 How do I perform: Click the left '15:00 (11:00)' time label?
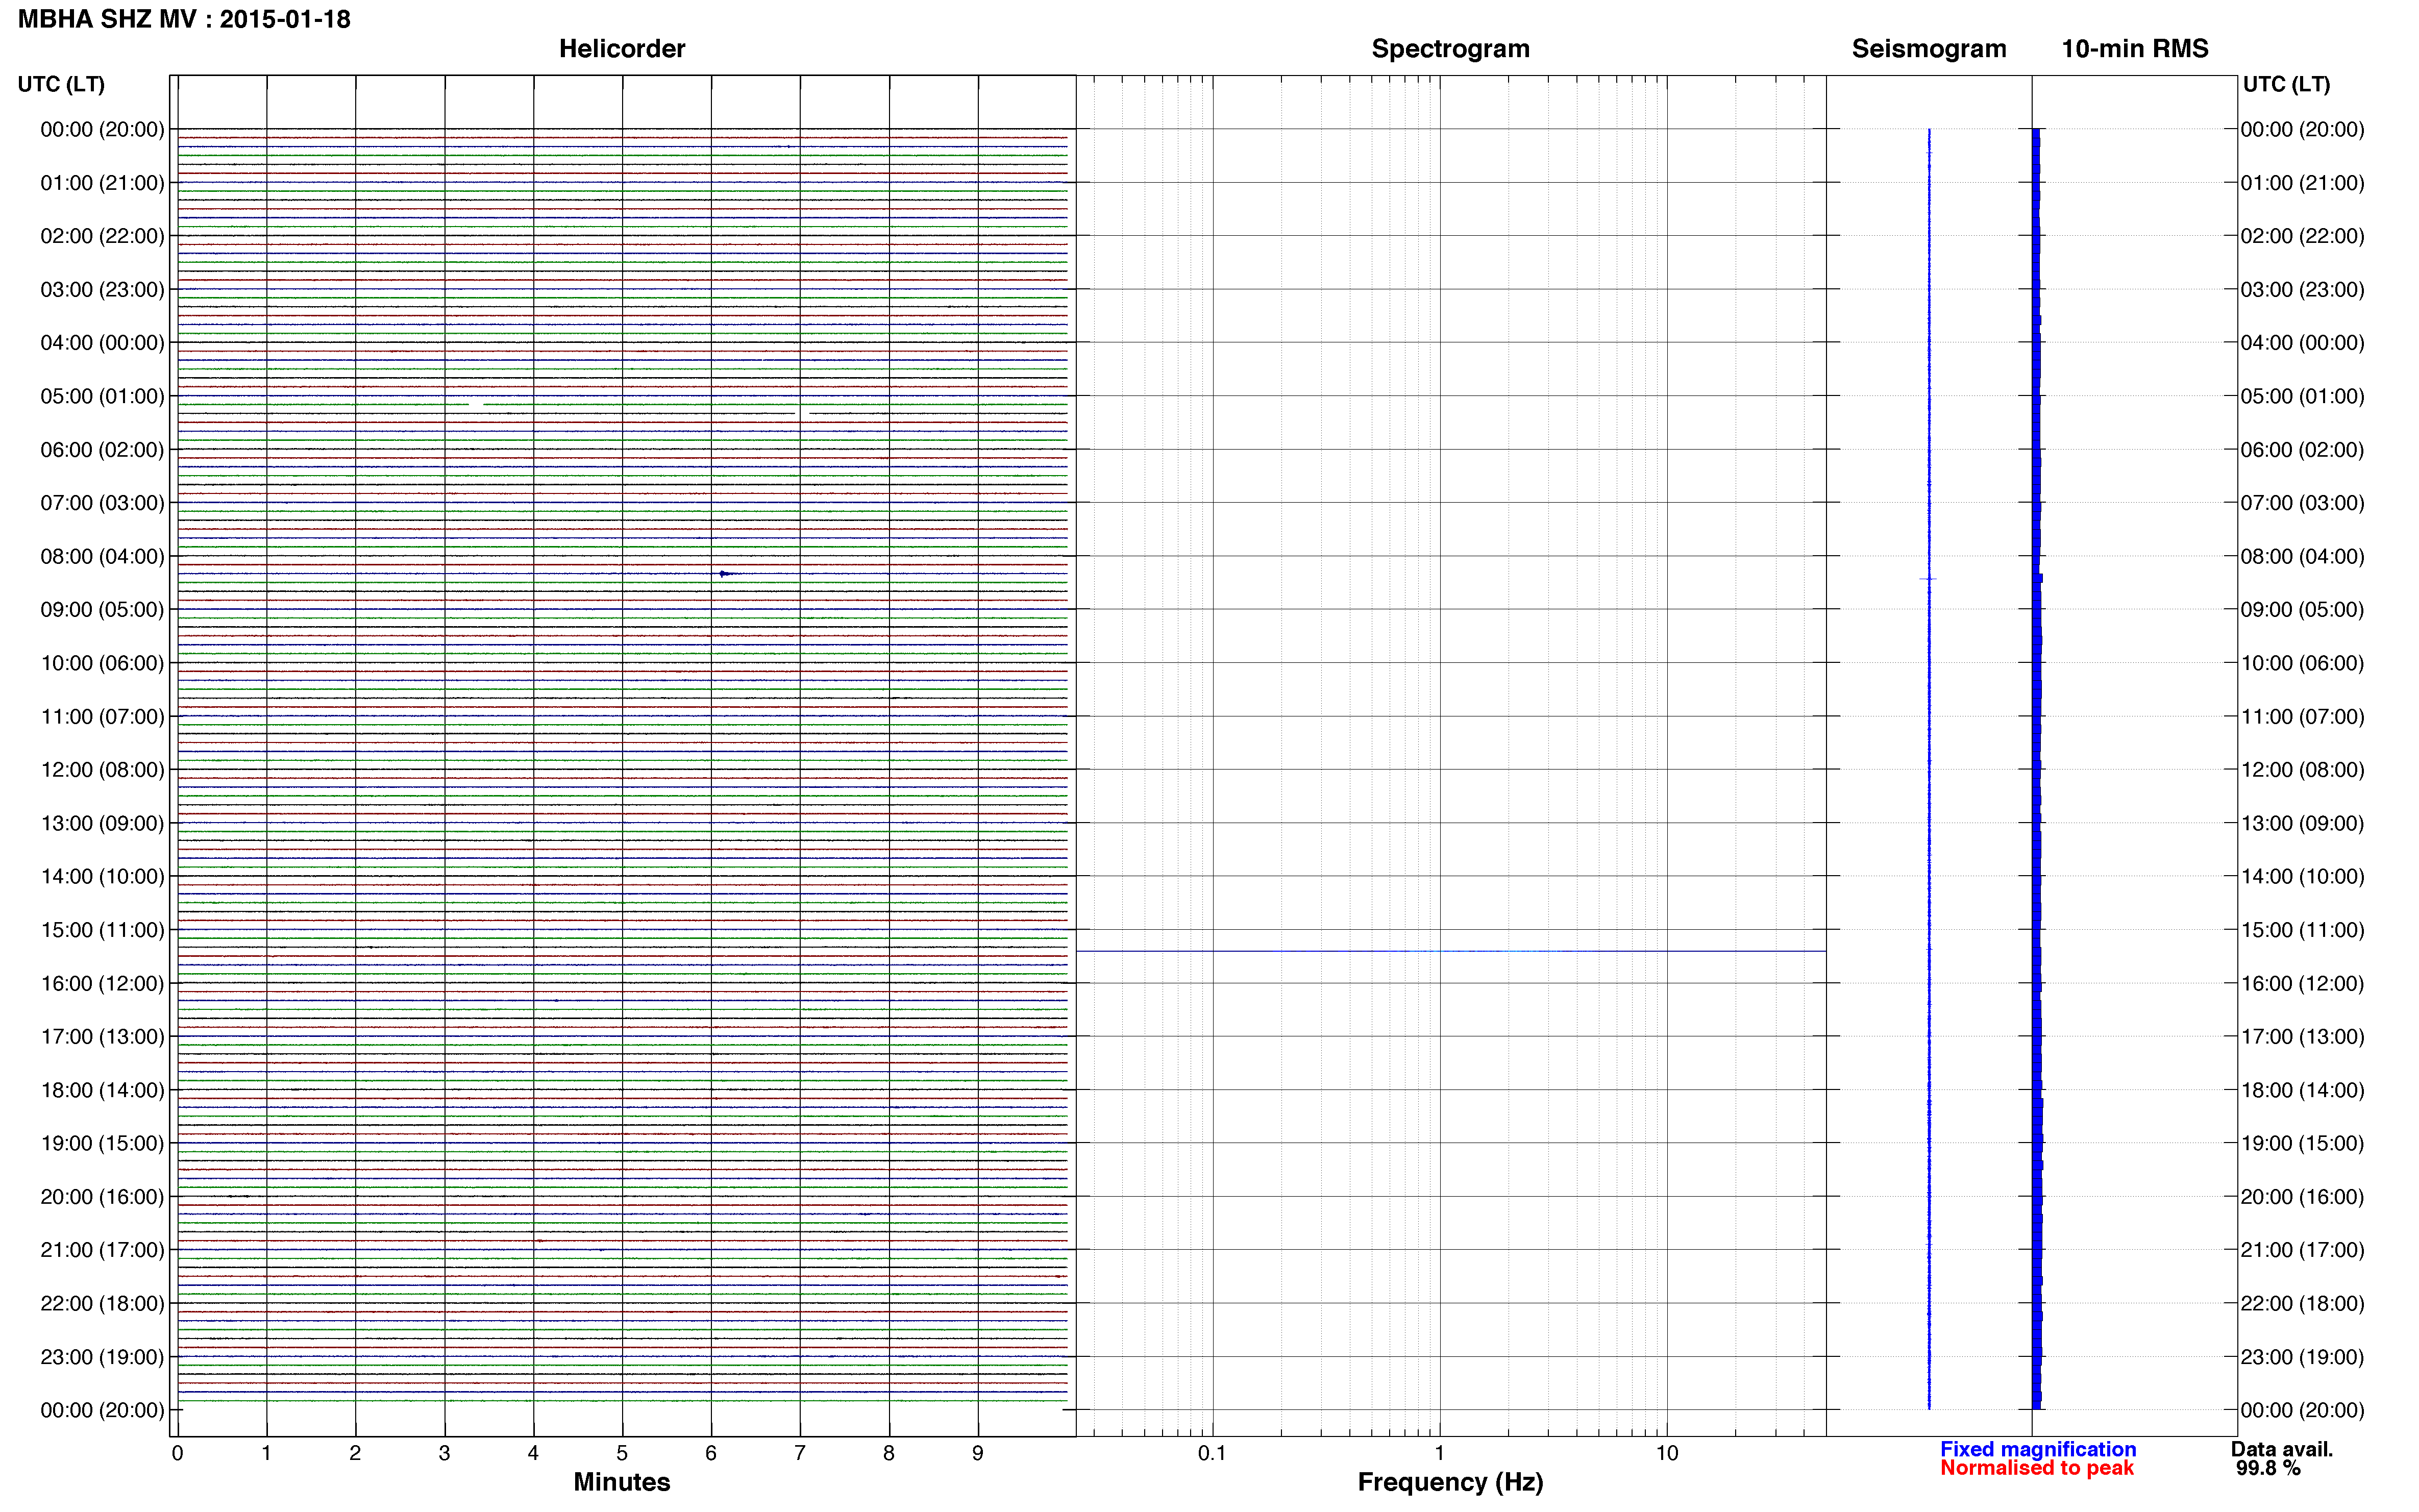[x=102, y=930]
